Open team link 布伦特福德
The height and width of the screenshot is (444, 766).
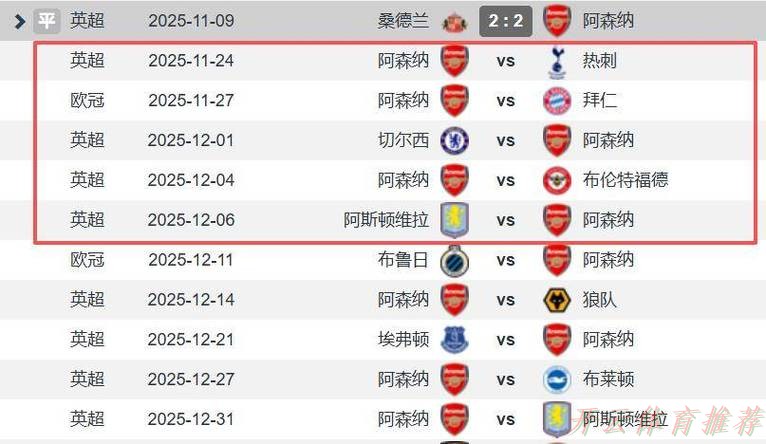click(625, 180)
